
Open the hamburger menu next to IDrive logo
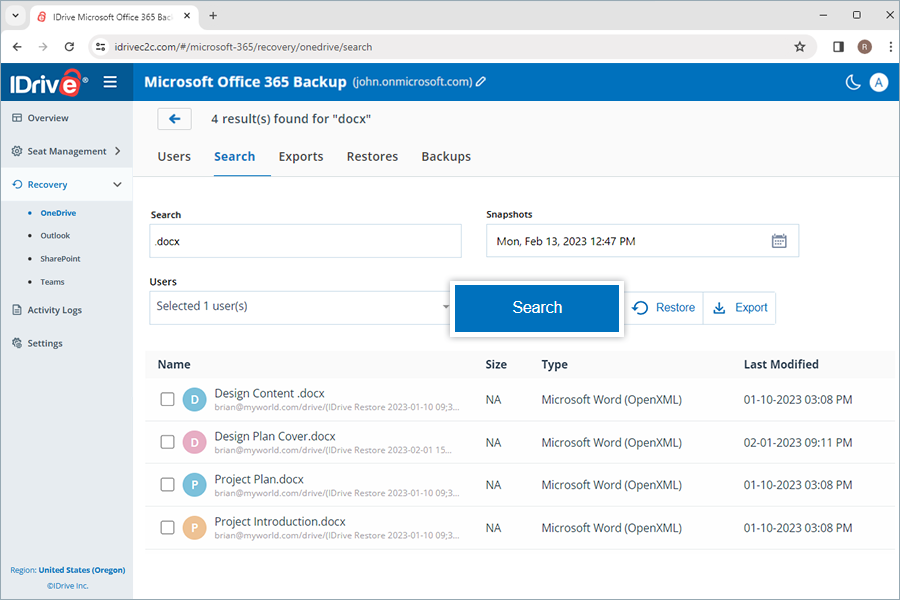pos(110,82)
